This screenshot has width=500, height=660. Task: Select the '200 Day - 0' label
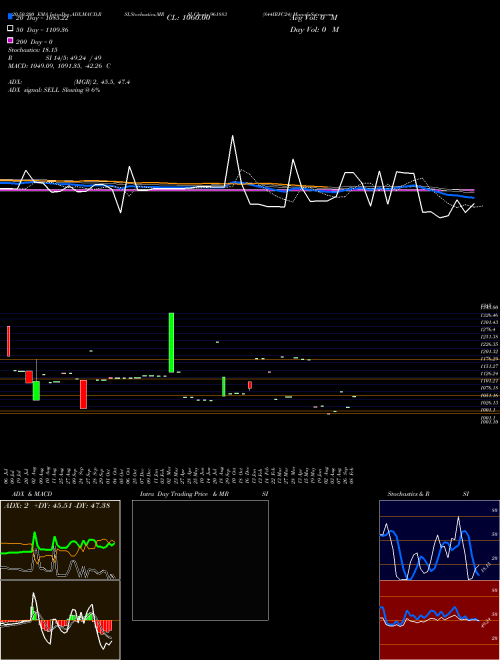click(34, 42)
